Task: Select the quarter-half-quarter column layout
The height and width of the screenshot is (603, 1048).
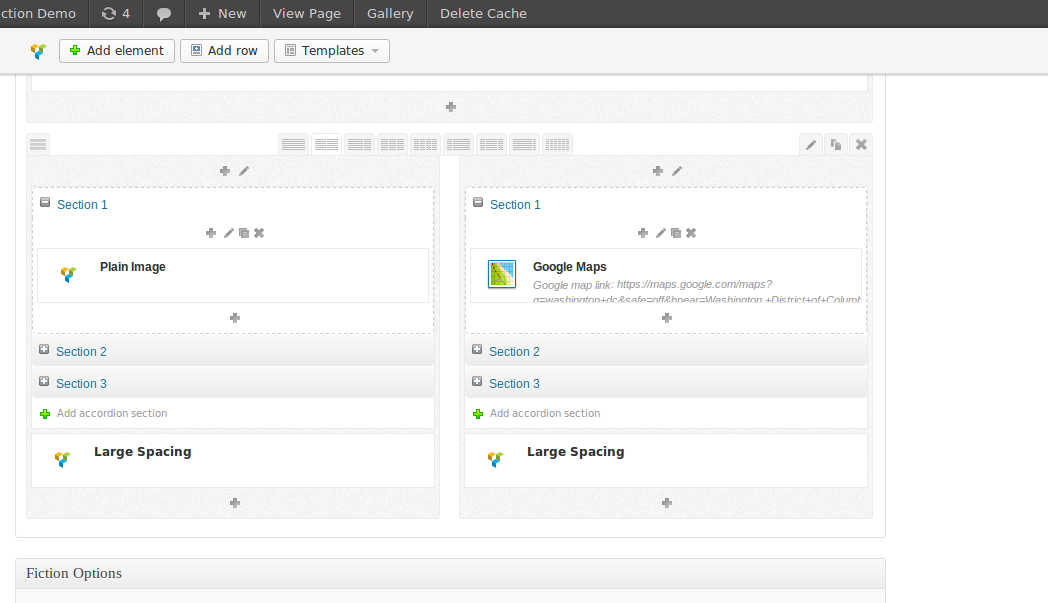Action: click(491, 144)
